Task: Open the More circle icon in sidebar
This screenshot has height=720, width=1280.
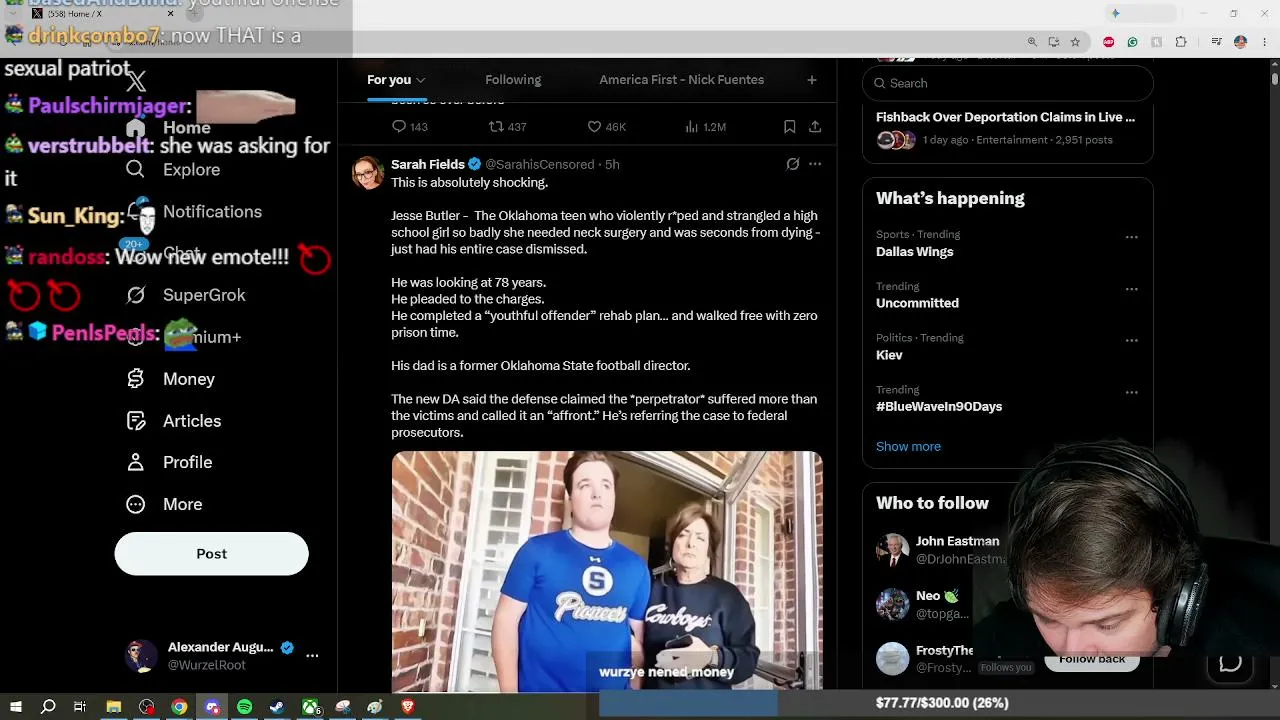Action: [x=135, y=504]
